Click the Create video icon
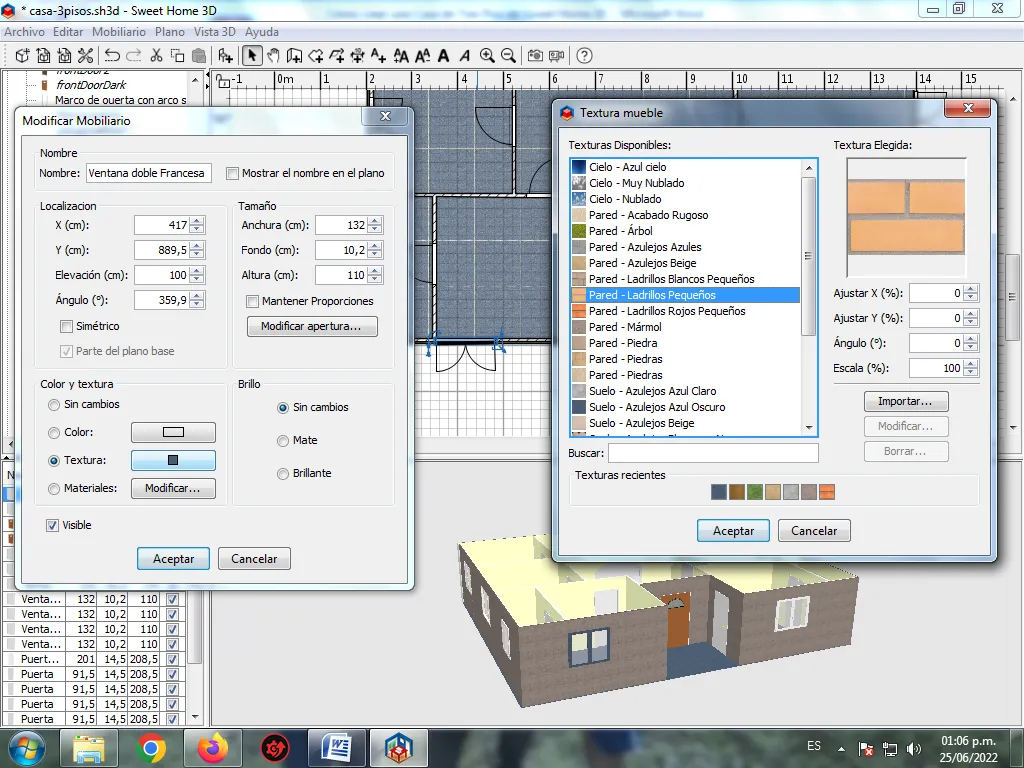 coord(556,56)
